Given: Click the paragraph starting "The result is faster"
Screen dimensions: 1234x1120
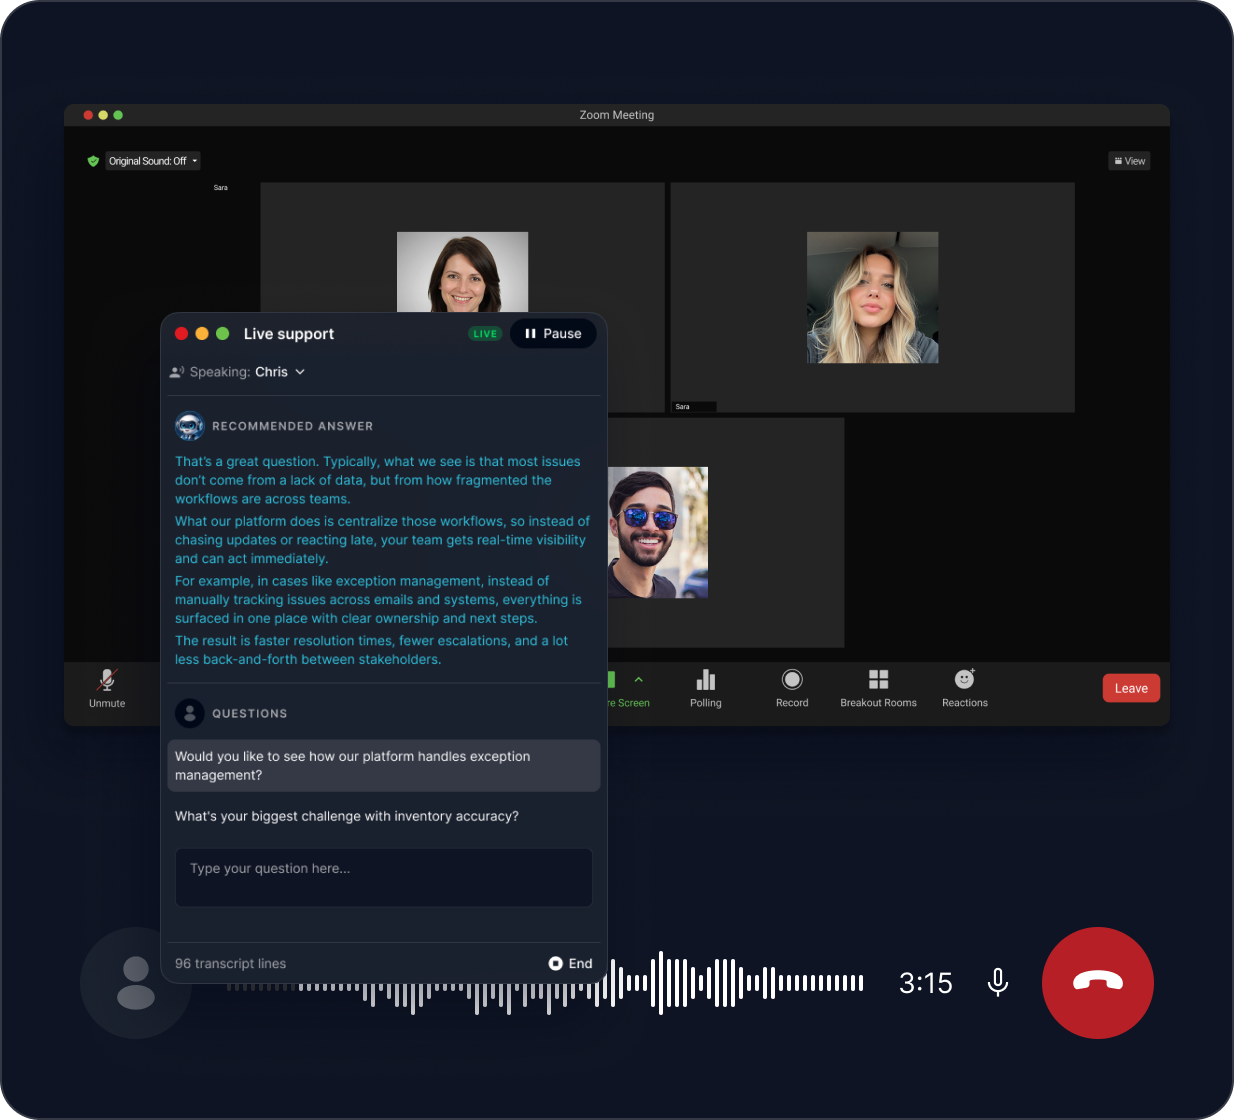Looking at the screenshot, I should (x=371, y=650).
